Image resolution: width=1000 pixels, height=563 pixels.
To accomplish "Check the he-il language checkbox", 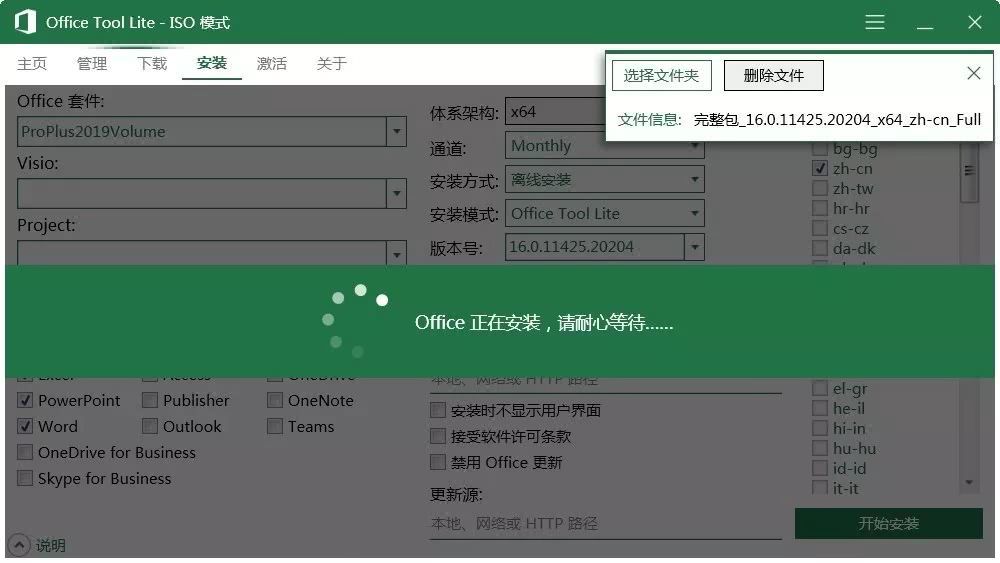I will pyautogui.click(x=820, y=408).
